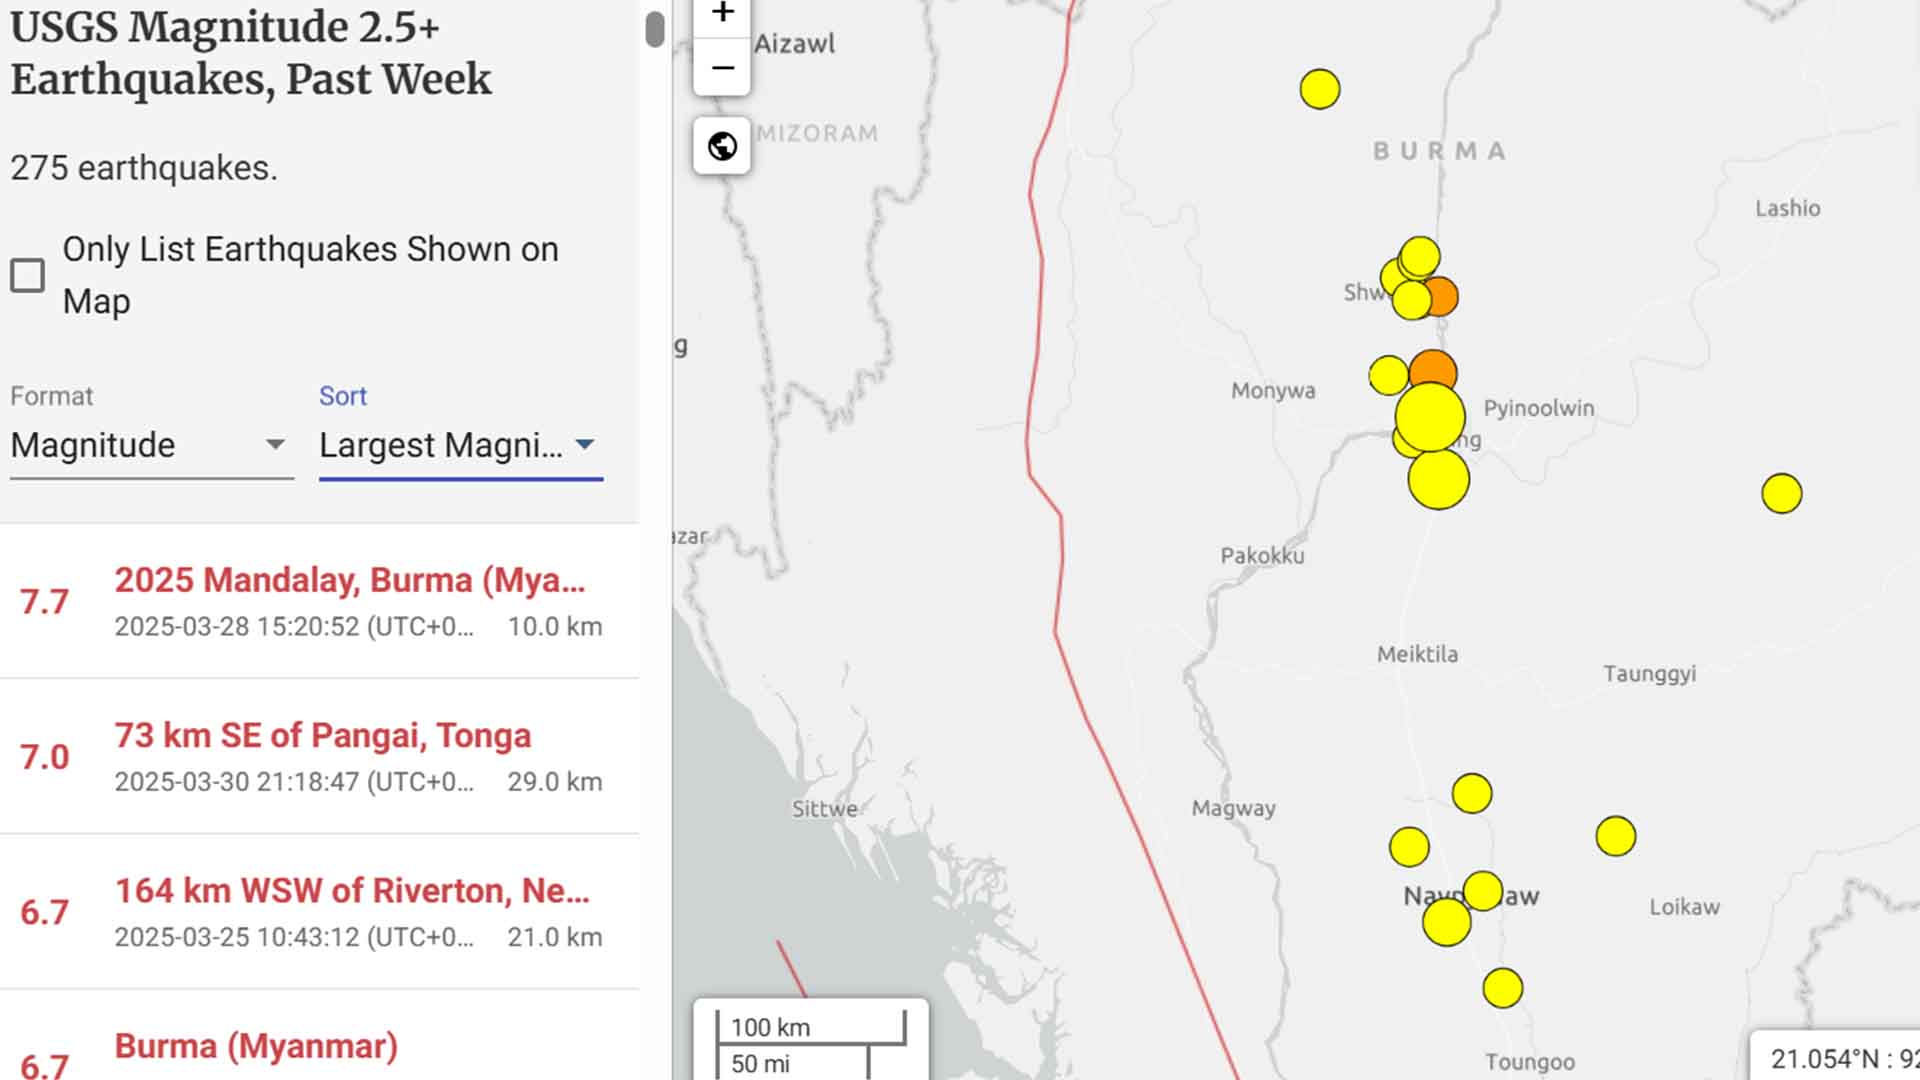Select the orange earthquake marker near Shwebo
This screenshot has width=1920, height=1080.
click(1442, 297)
